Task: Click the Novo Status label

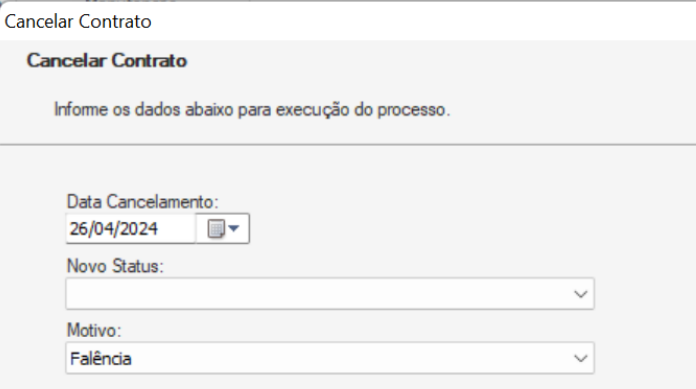Action: pyautogui.click(x=115, y=266)
